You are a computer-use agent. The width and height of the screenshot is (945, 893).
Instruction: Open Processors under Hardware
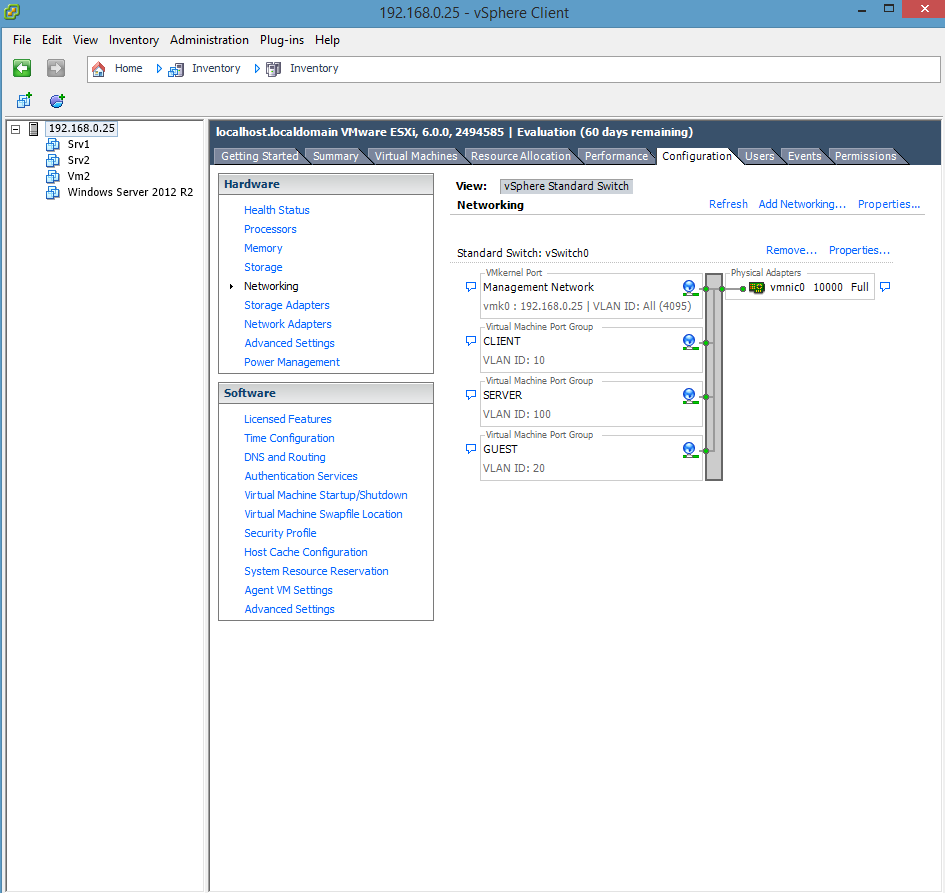click(x=270, y=229)
